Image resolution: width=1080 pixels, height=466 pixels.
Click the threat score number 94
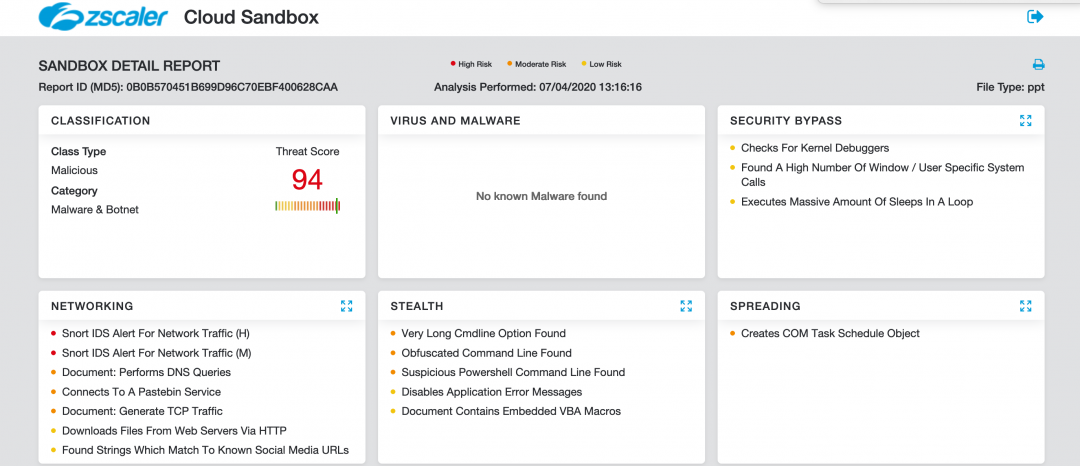point(307,180)
